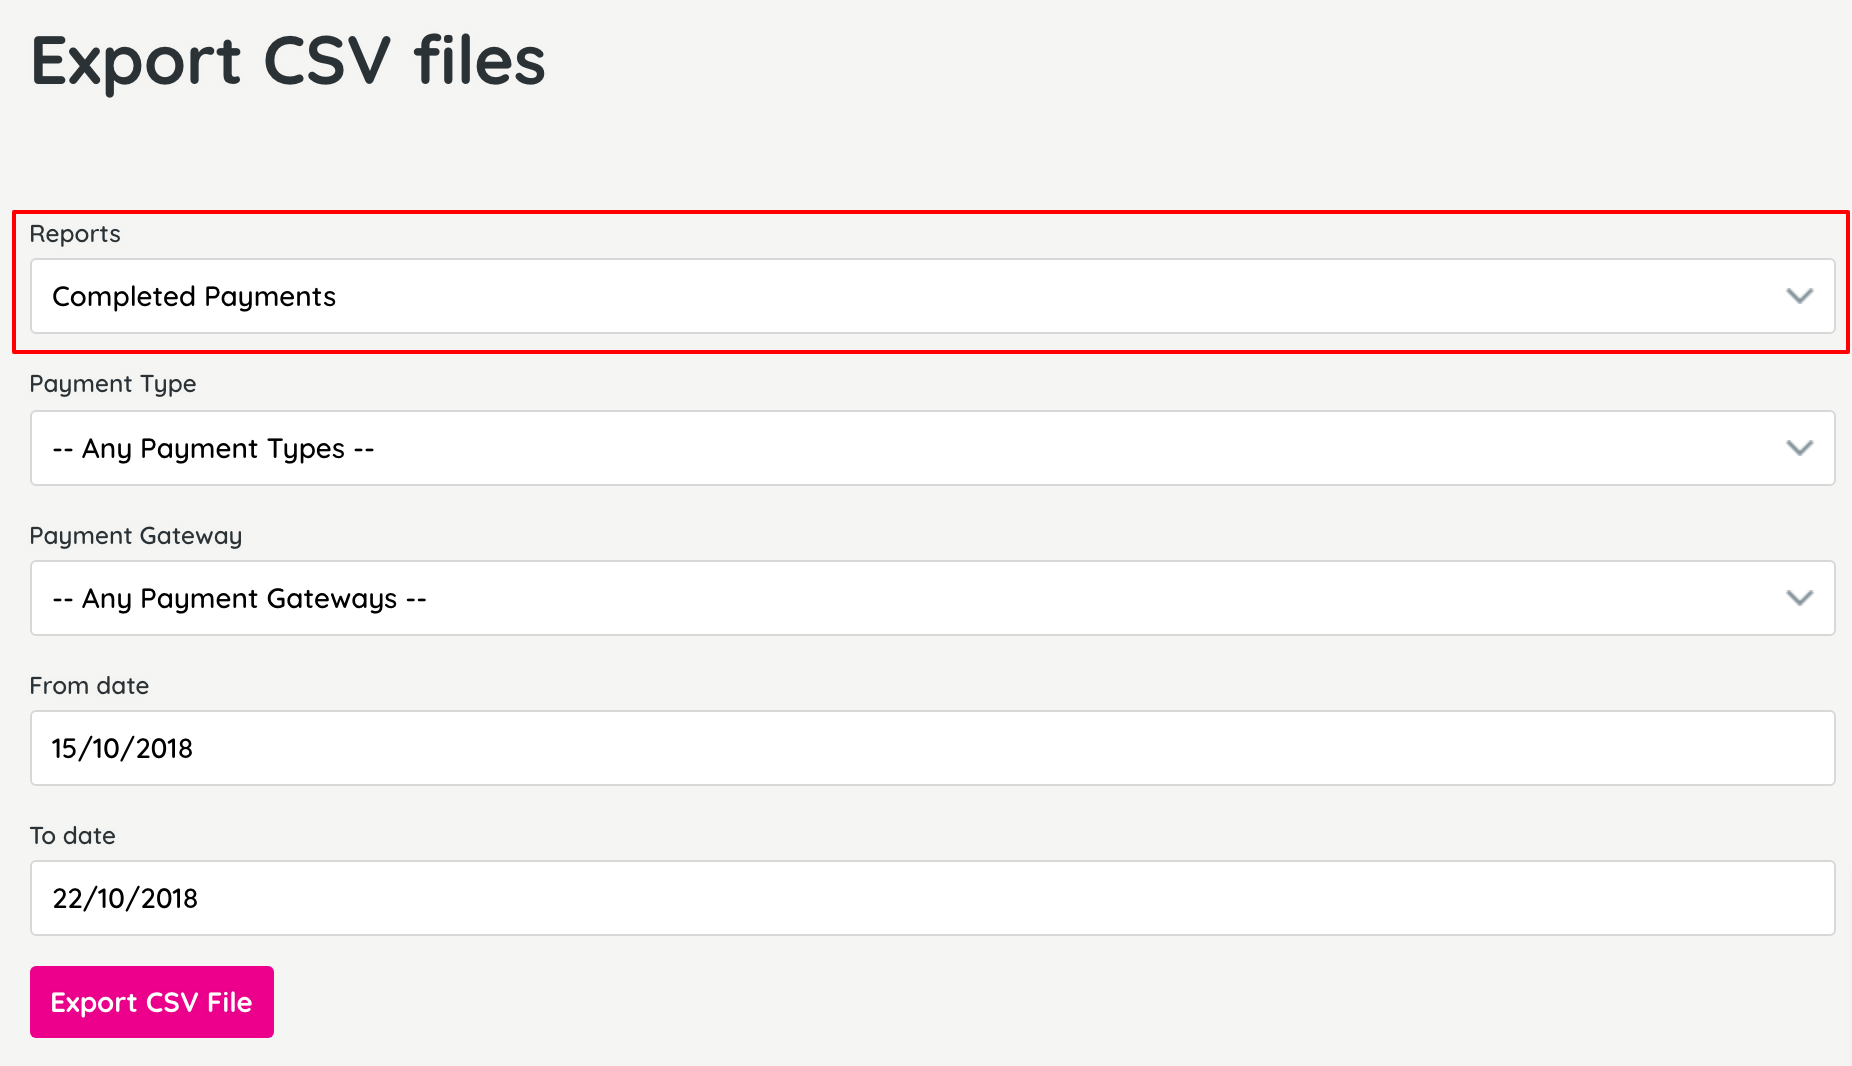Click the Reports label text

tap(75, 233)
